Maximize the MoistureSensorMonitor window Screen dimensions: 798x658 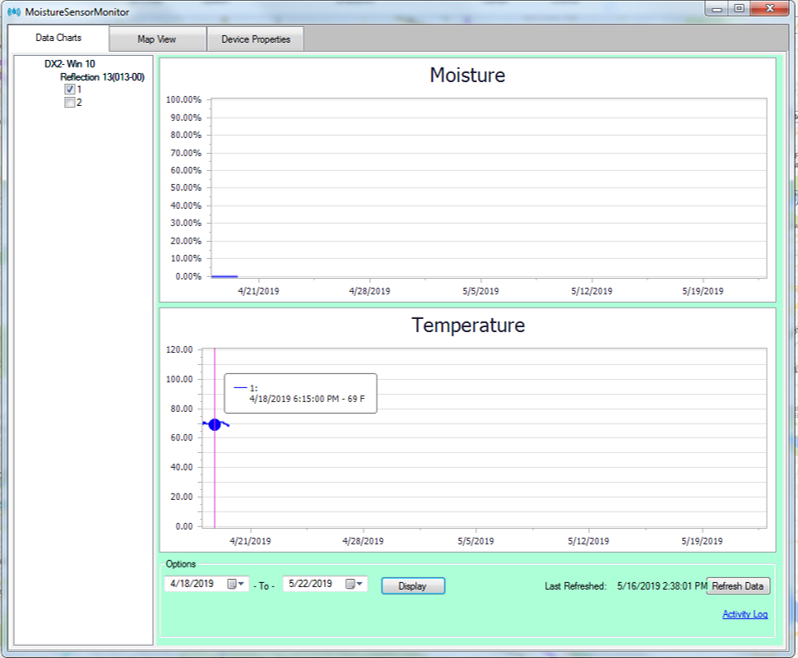739,9
